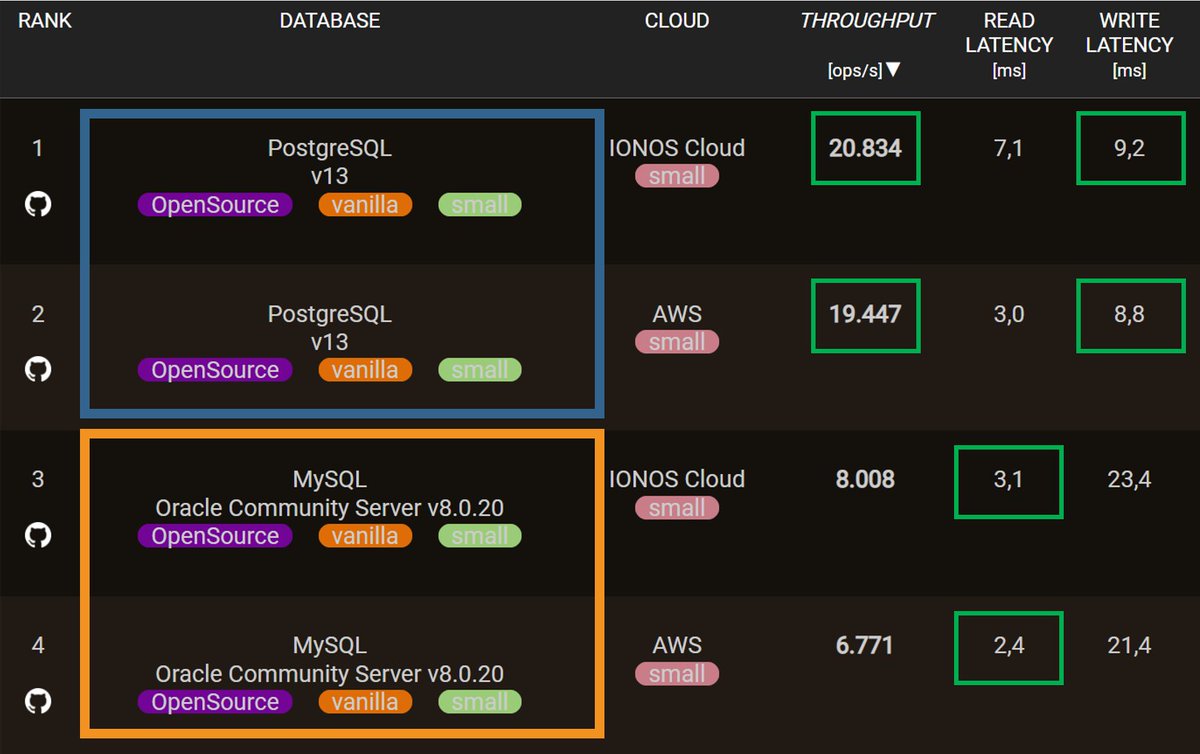Click read latency value 3,0

pyautogui.click(x=1009, y=315)
